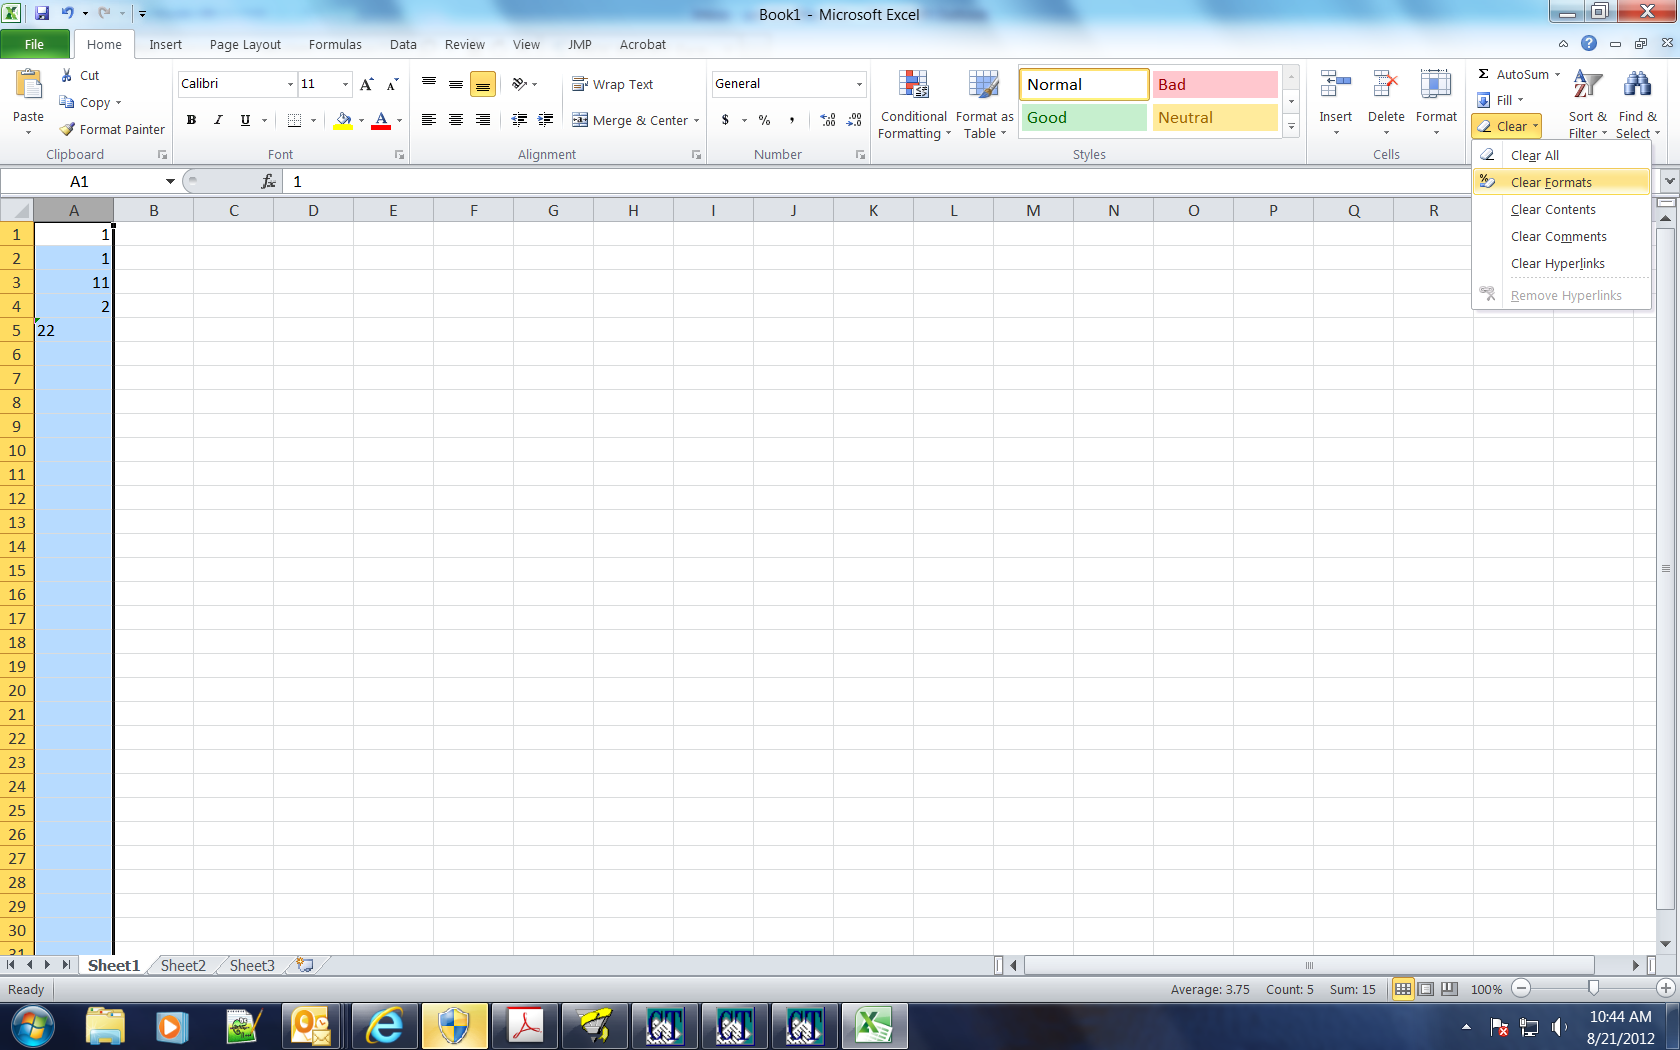Select Clear Contents from the Clear menu
Viewport: 1680px width, 1050px height.
coord(1553,209)
